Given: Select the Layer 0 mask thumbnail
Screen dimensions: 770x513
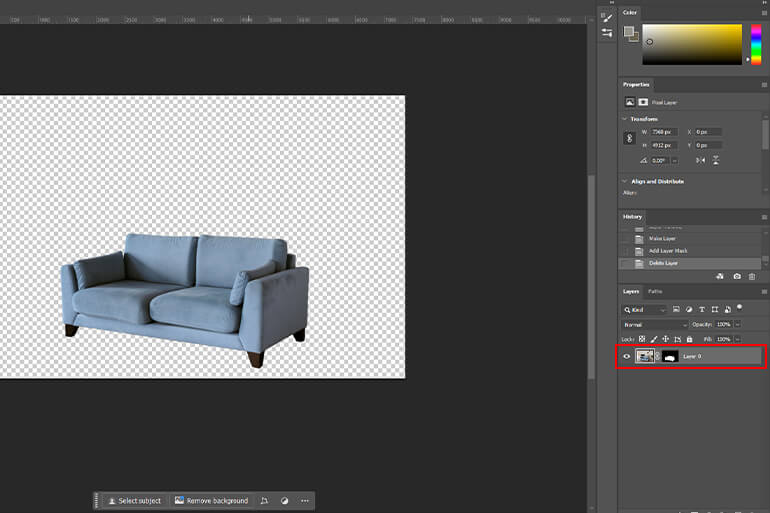Looking at the screenshot, I should [x=670, y=356].
